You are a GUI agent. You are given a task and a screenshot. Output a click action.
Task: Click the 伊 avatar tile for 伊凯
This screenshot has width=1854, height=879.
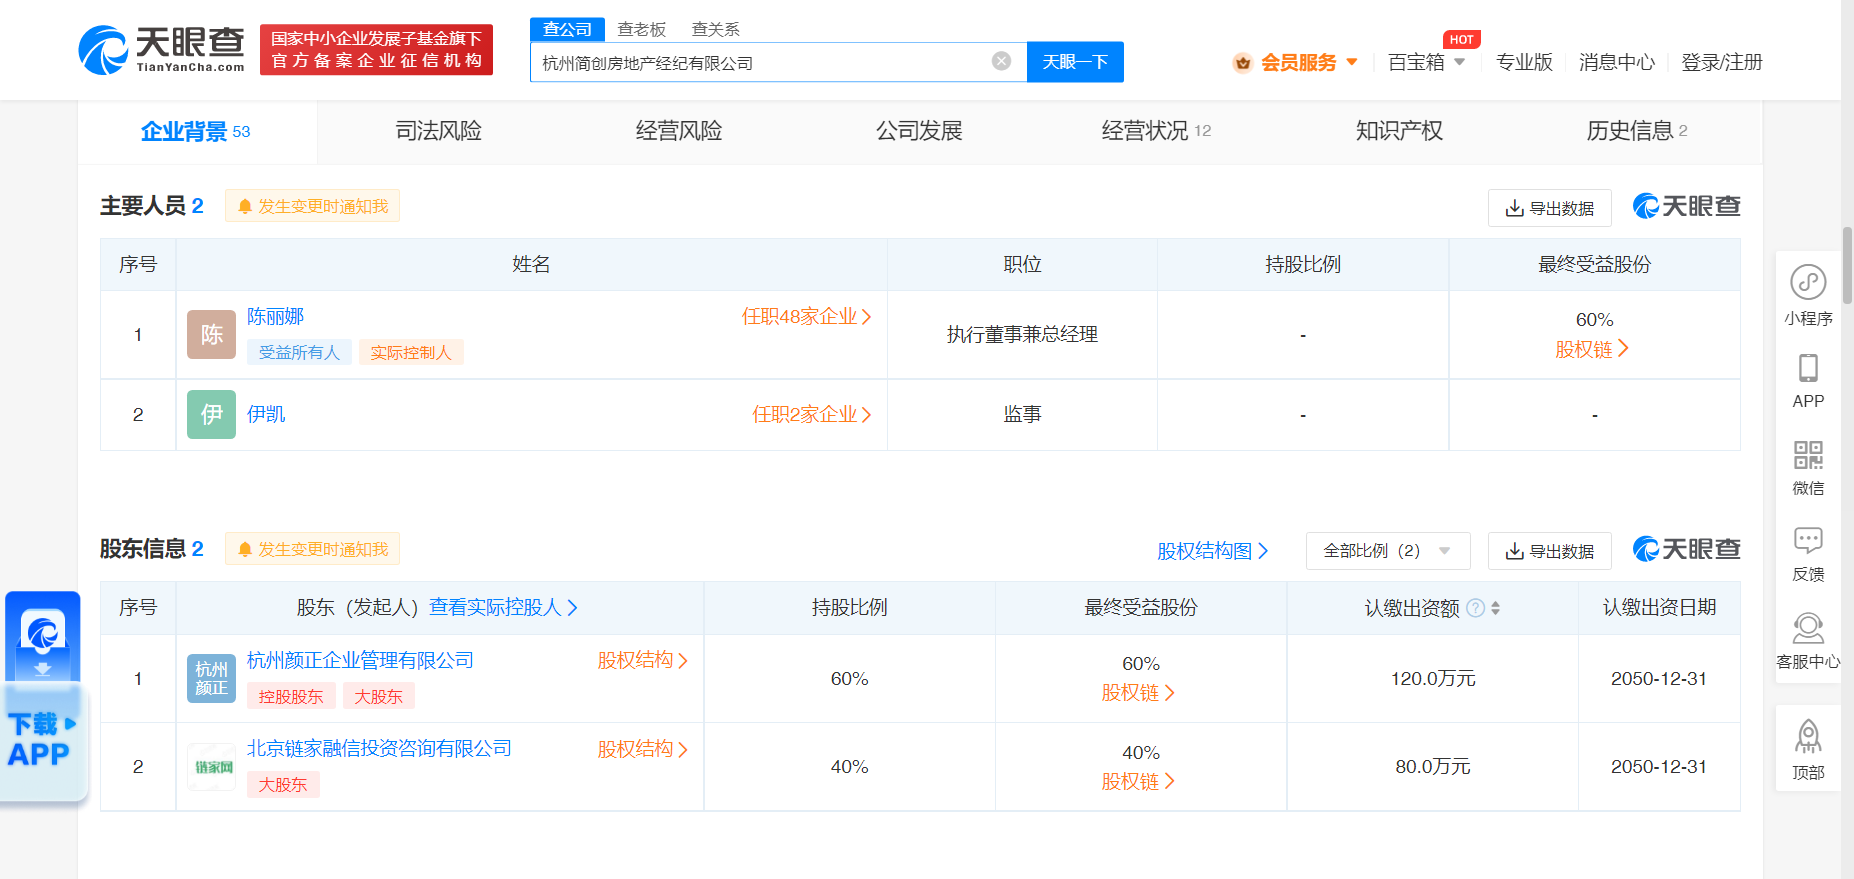click(x=211, y=414)
